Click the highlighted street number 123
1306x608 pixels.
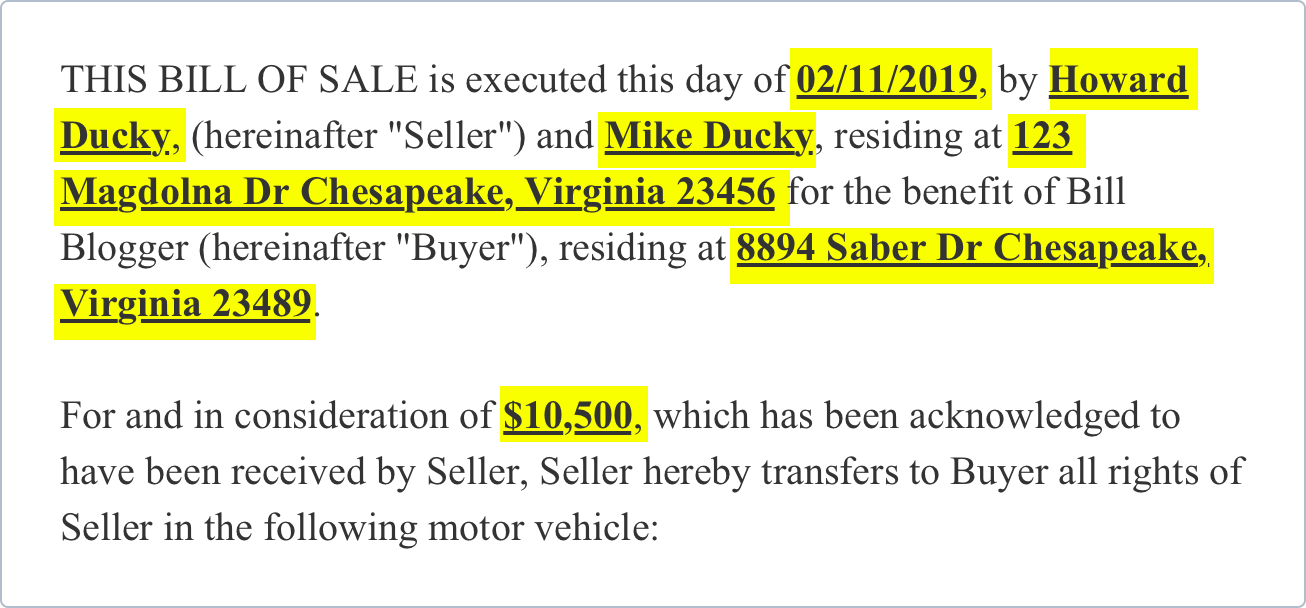tap(1041, 135)
